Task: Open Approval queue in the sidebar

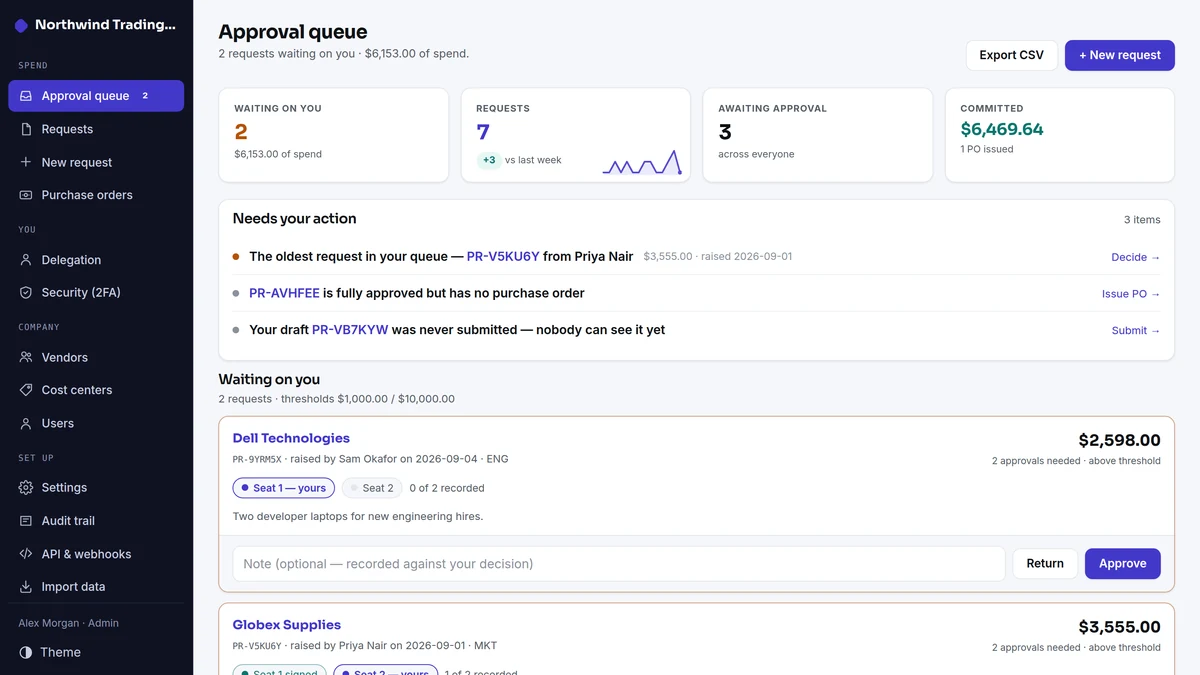Action: [96, 96]
